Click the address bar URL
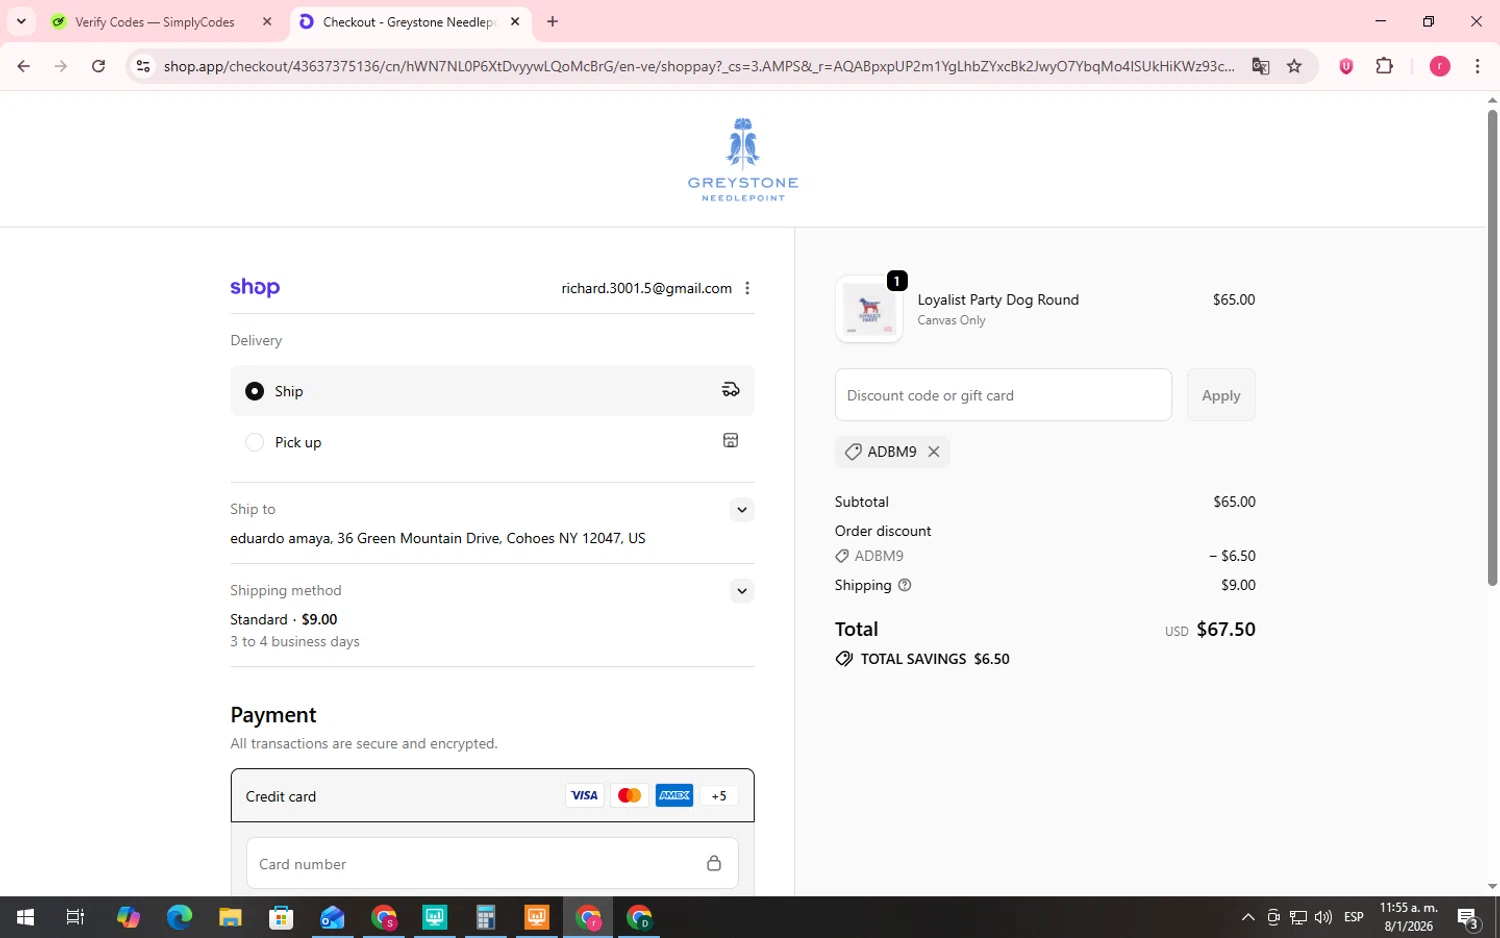 (699, 66)
